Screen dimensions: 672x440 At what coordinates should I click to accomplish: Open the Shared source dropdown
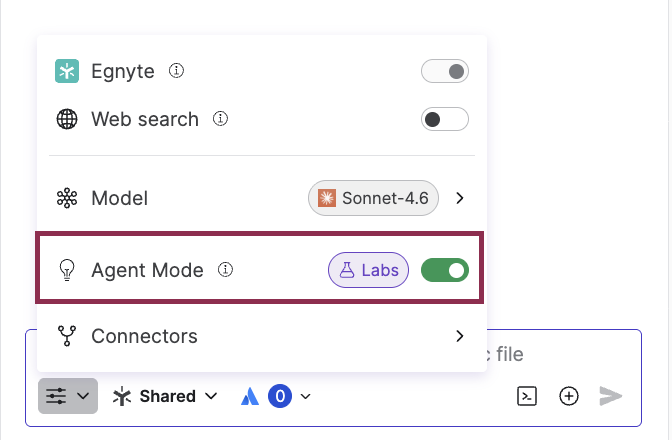[x=165, y=396]
